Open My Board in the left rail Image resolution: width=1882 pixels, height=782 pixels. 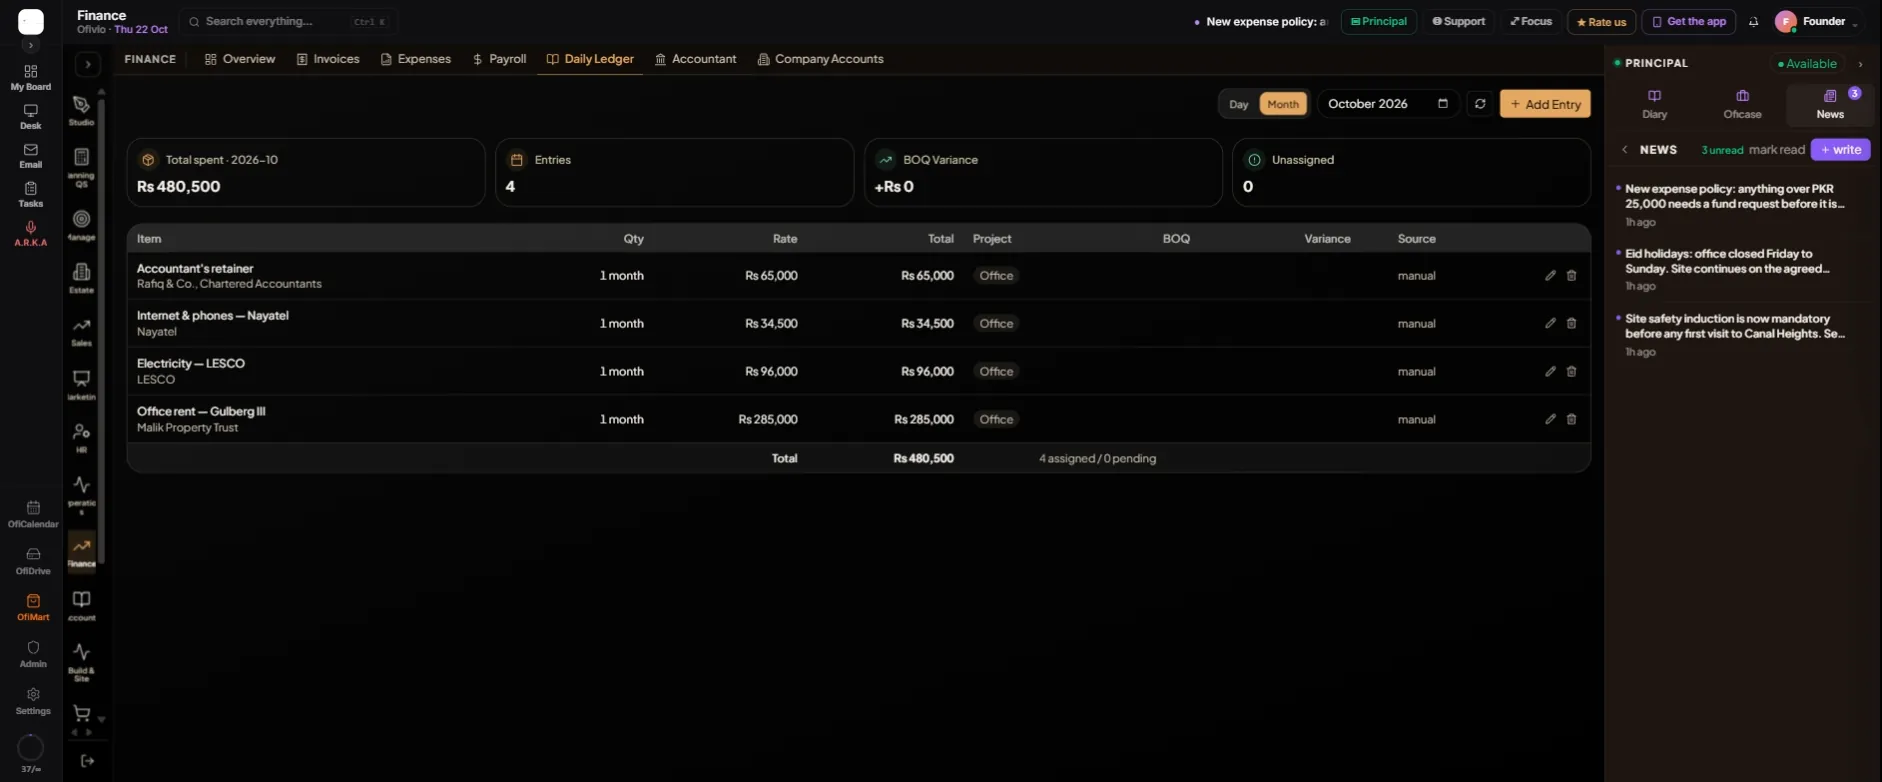pos(31,77)
